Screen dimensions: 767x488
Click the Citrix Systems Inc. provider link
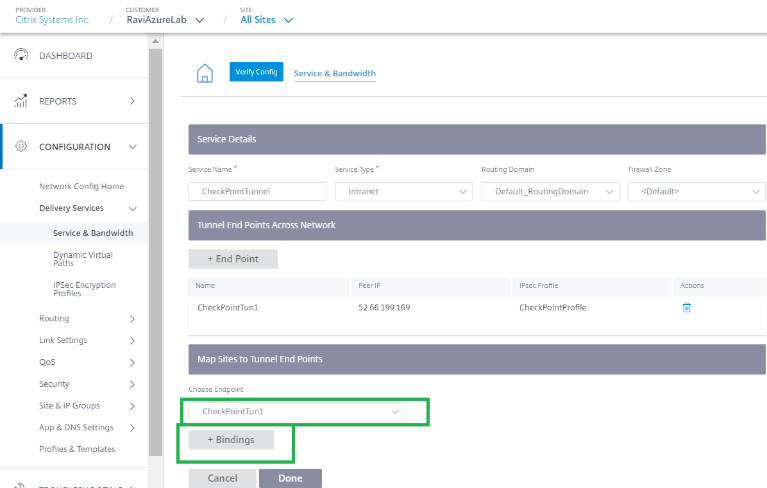click(x=52, y=20)
